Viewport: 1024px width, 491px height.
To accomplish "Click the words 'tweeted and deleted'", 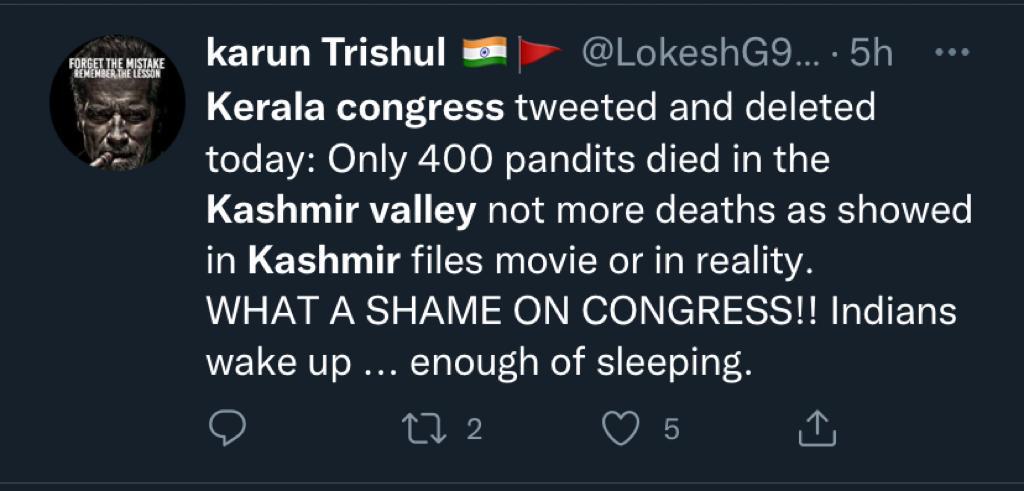I will tap(695, 107).
